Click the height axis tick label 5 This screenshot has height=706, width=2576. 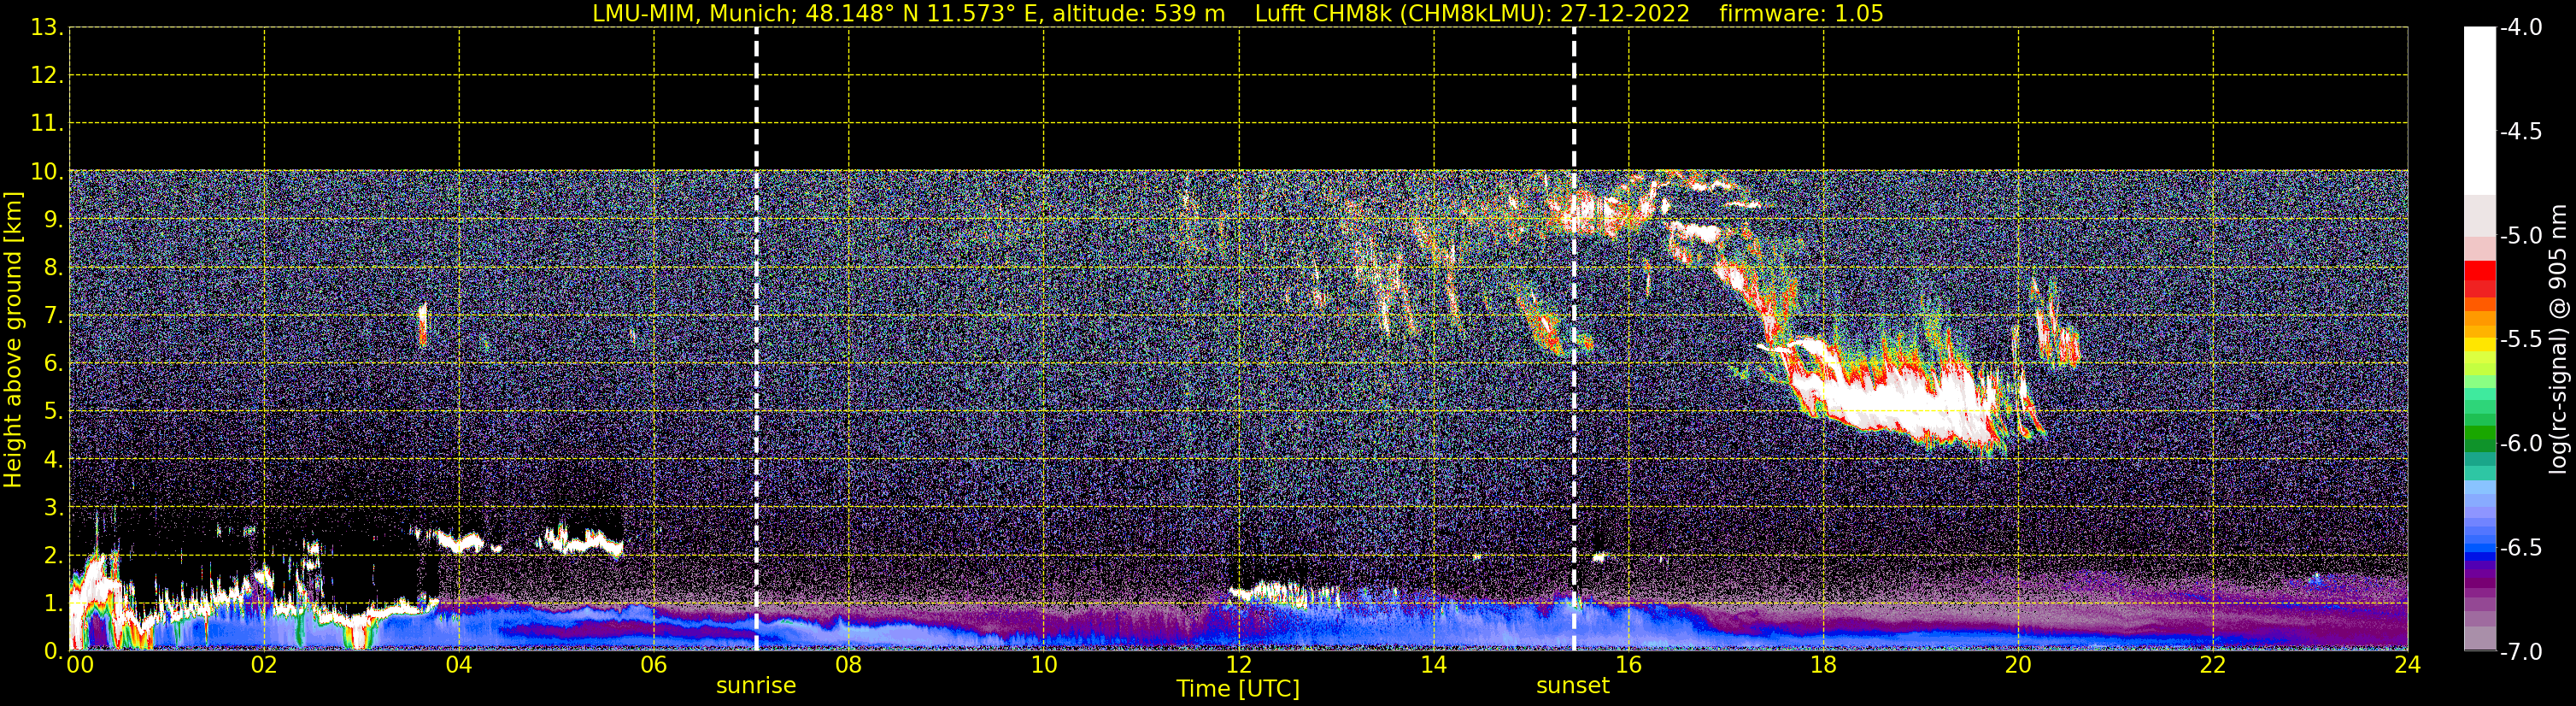click(52, 412)
